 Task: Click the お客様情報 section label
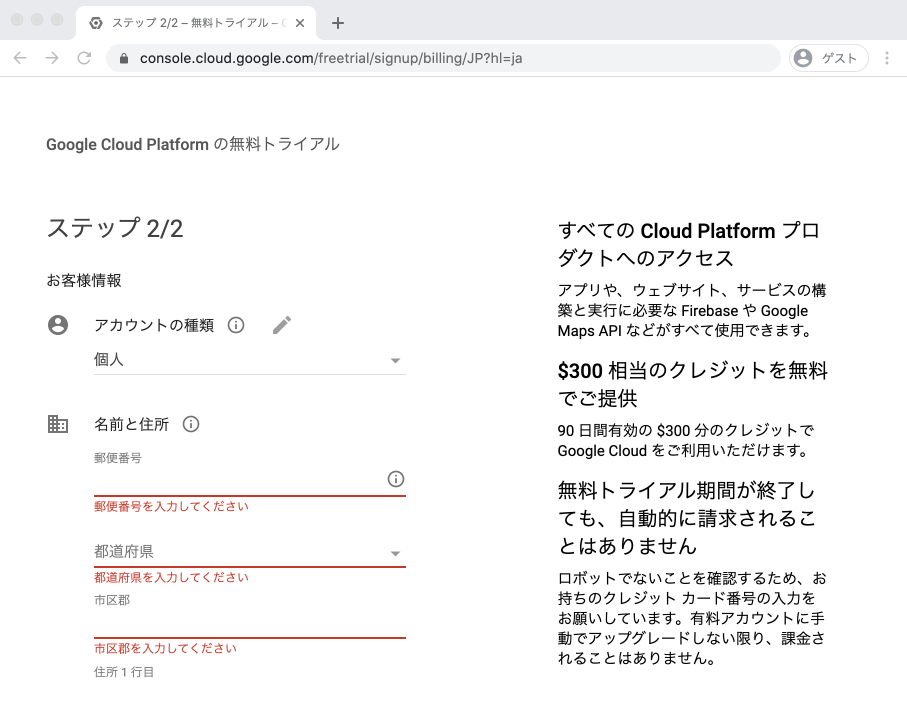point(84,280)
